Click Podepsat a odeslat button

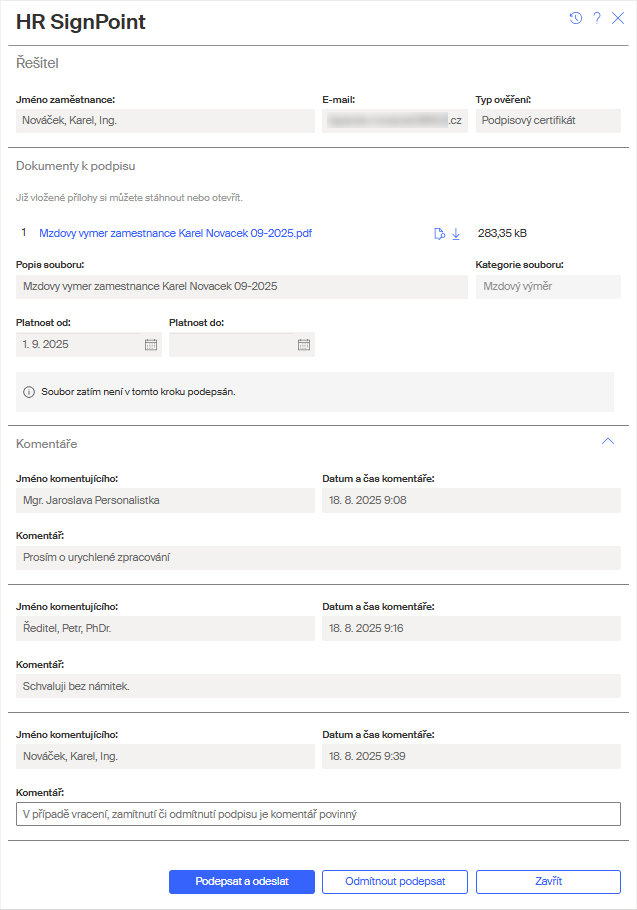coord(242,881)
